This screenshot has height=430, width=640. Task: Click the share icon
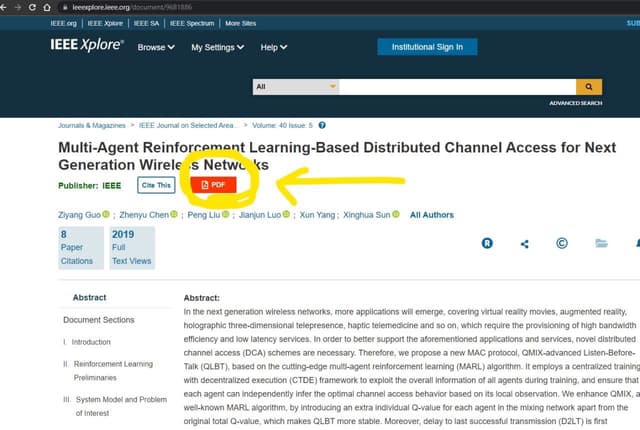(x=525, y=243)
